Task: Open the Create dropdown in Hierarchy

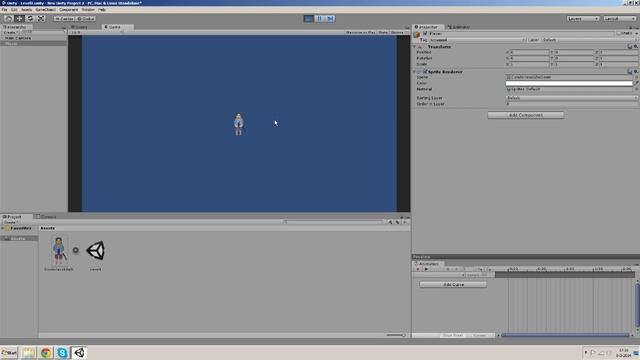Action: [x=10, y=32]
